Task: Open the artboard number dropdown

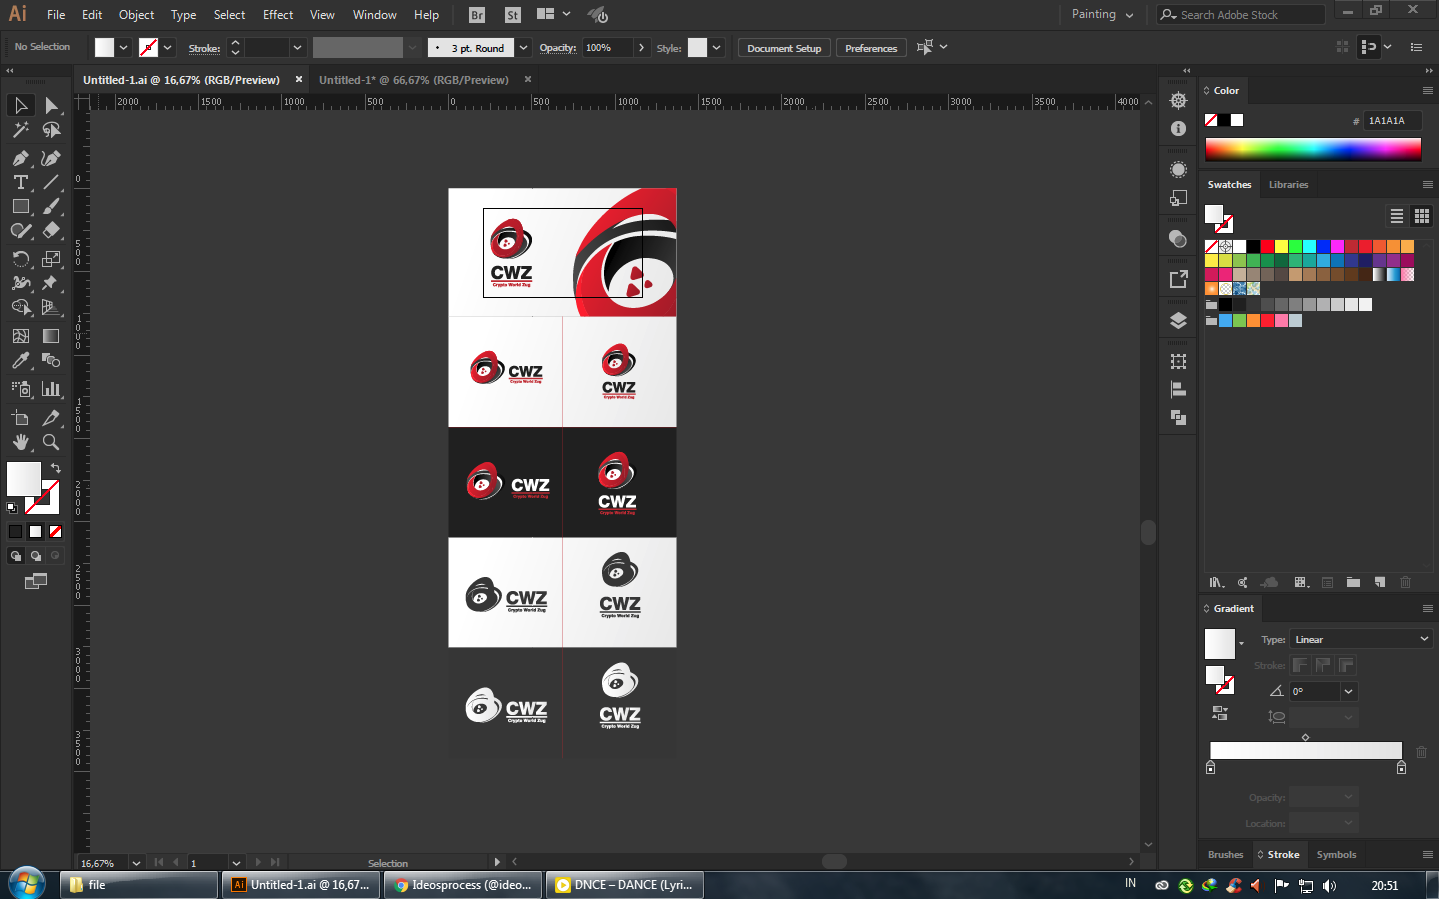Action: [x=236, y=863]
